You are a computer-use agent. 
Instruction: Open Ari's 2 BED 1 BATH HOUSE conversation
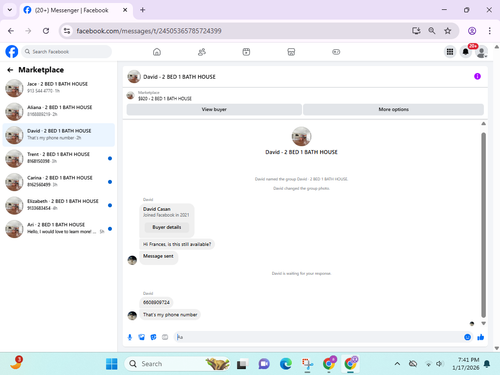click(x=59, y=229)
